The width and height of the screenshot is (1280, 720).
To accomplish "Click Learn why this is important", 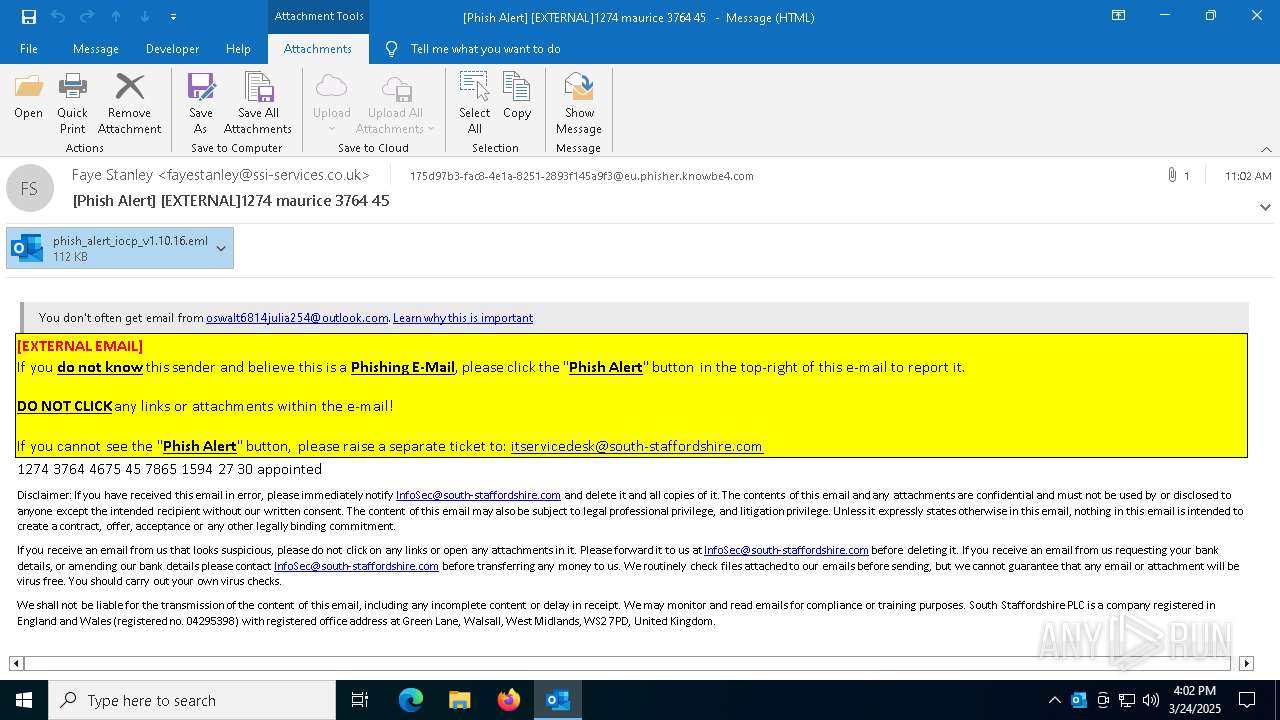I will pyautogui.click(x=463, y=318).
